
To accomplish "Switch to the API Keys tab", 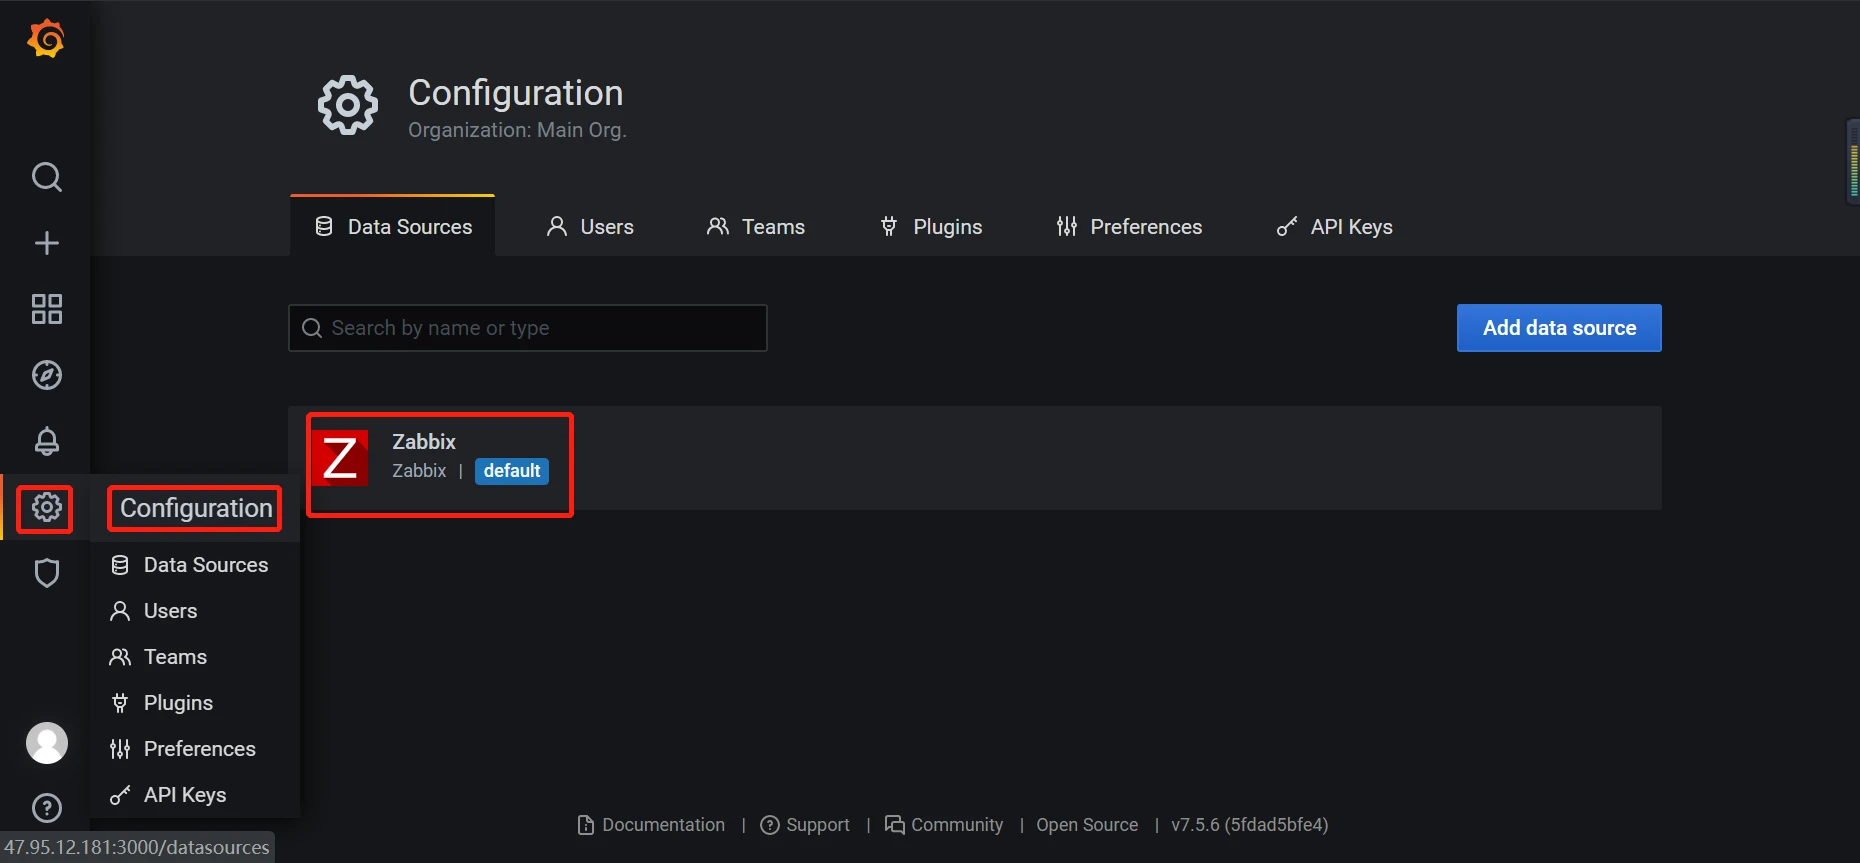I will click(x=1335, y=227).
